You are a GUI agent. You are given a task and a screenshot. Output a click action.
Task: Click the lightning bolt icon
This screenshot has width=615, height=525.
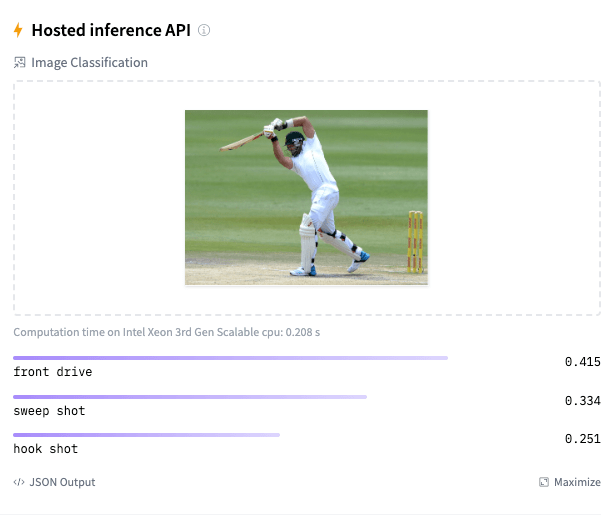[18, 30]
